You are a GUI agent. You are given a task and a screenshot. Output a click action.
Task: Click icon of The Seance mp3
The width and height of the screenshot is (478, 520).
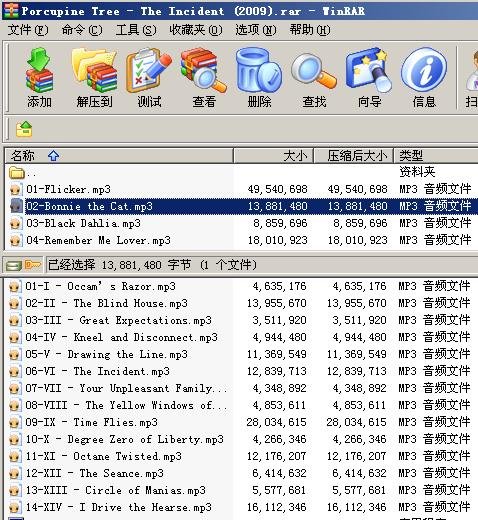coord(14,474)
